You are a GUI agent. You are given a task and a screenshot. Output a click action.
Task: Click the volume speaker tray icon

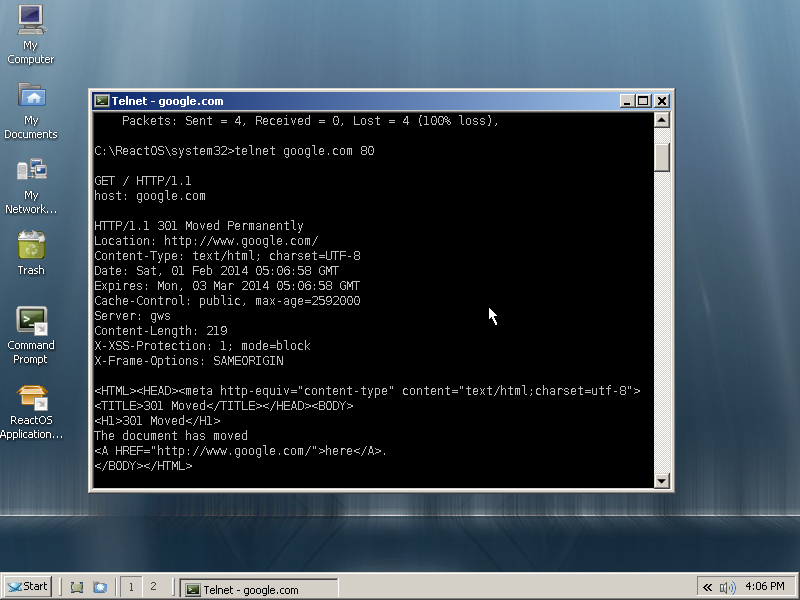pyautogui.click(x=727, y=588)
